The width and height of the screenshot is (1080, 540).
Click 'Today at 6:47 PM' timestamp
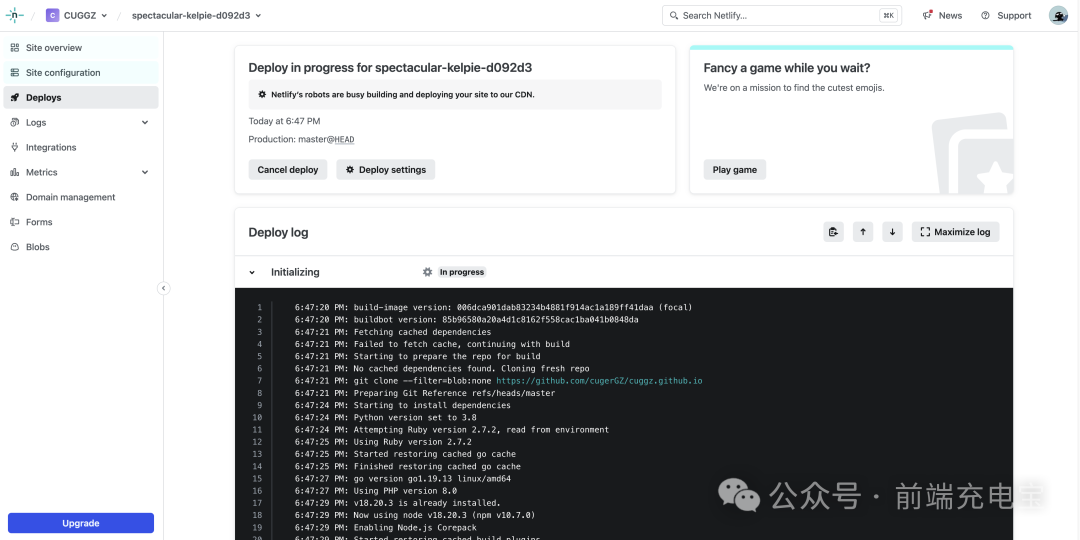point(284,121)
